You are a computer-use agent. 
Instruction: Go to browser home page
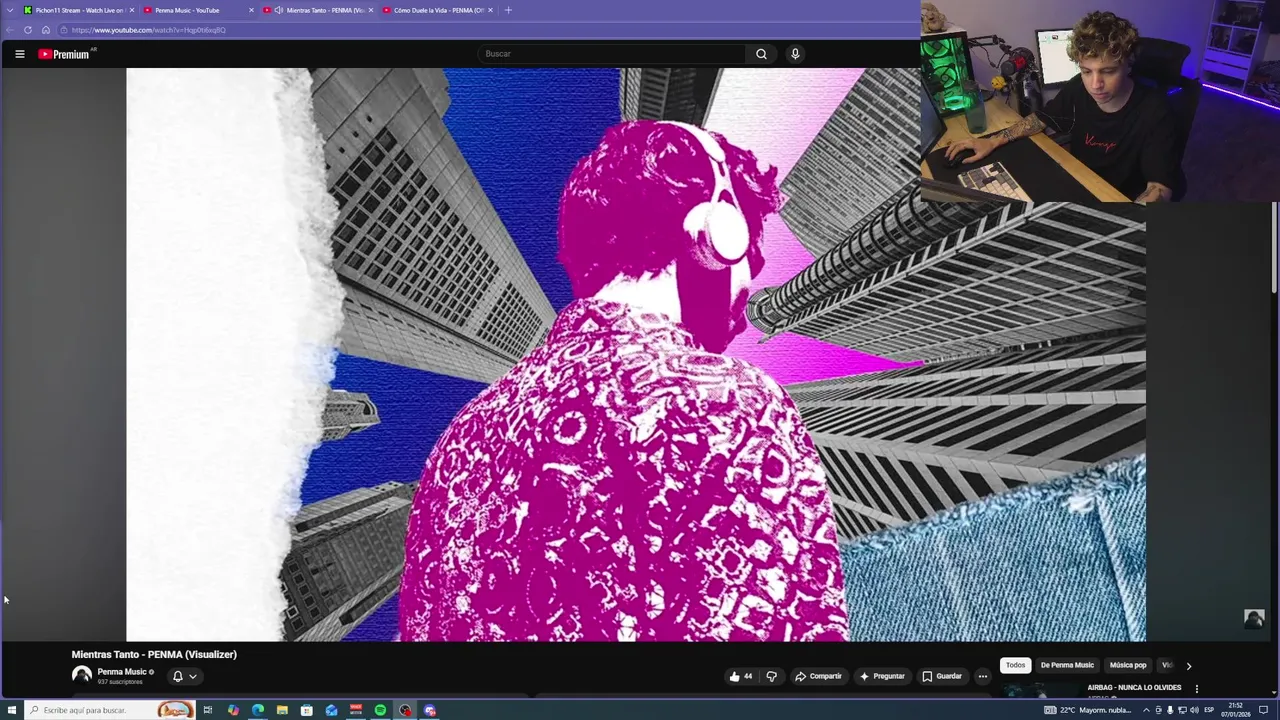click(x=45, y=30)
